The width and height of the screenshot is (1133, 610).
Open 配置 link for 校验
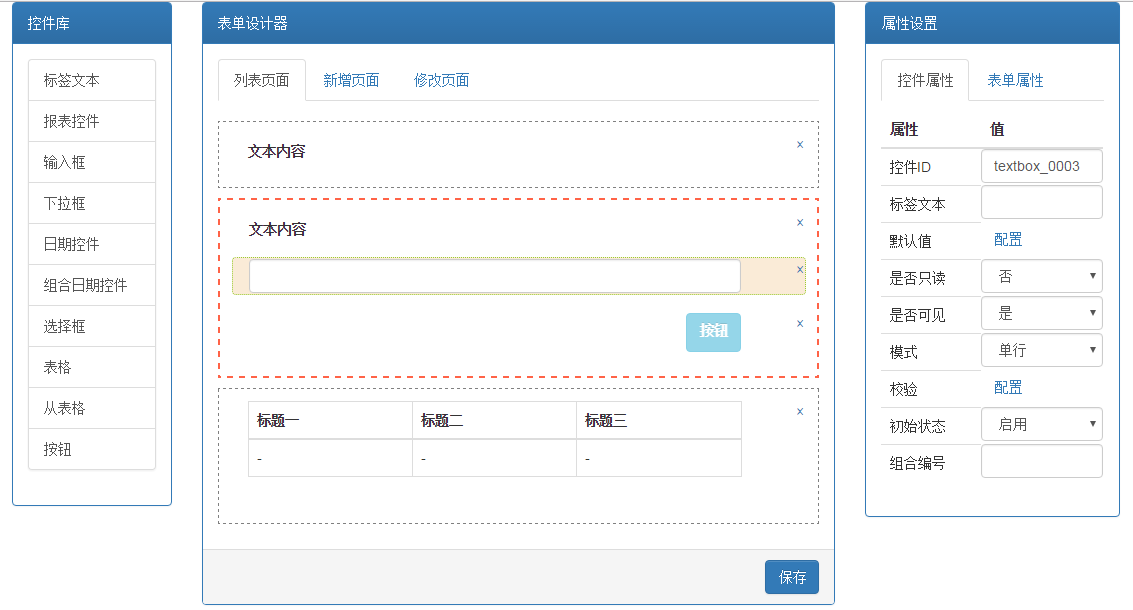[x=1008, y=387]
